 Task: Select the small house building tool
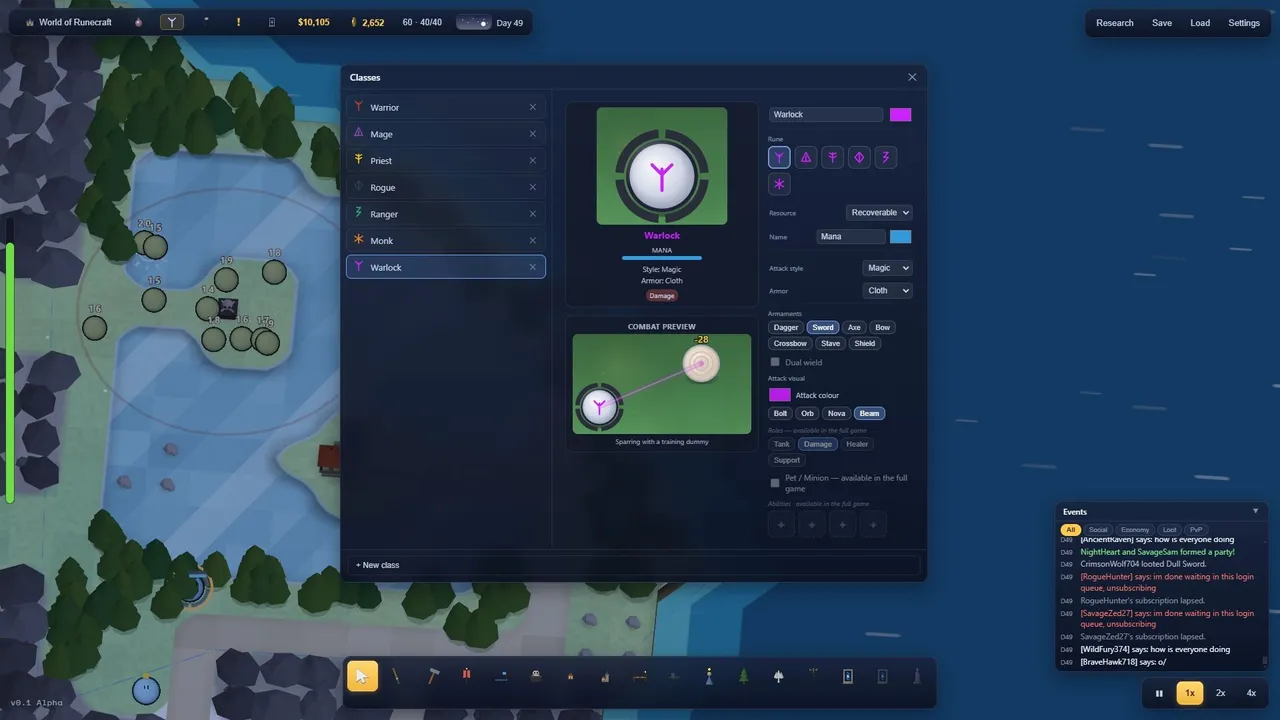coord(570,676)
